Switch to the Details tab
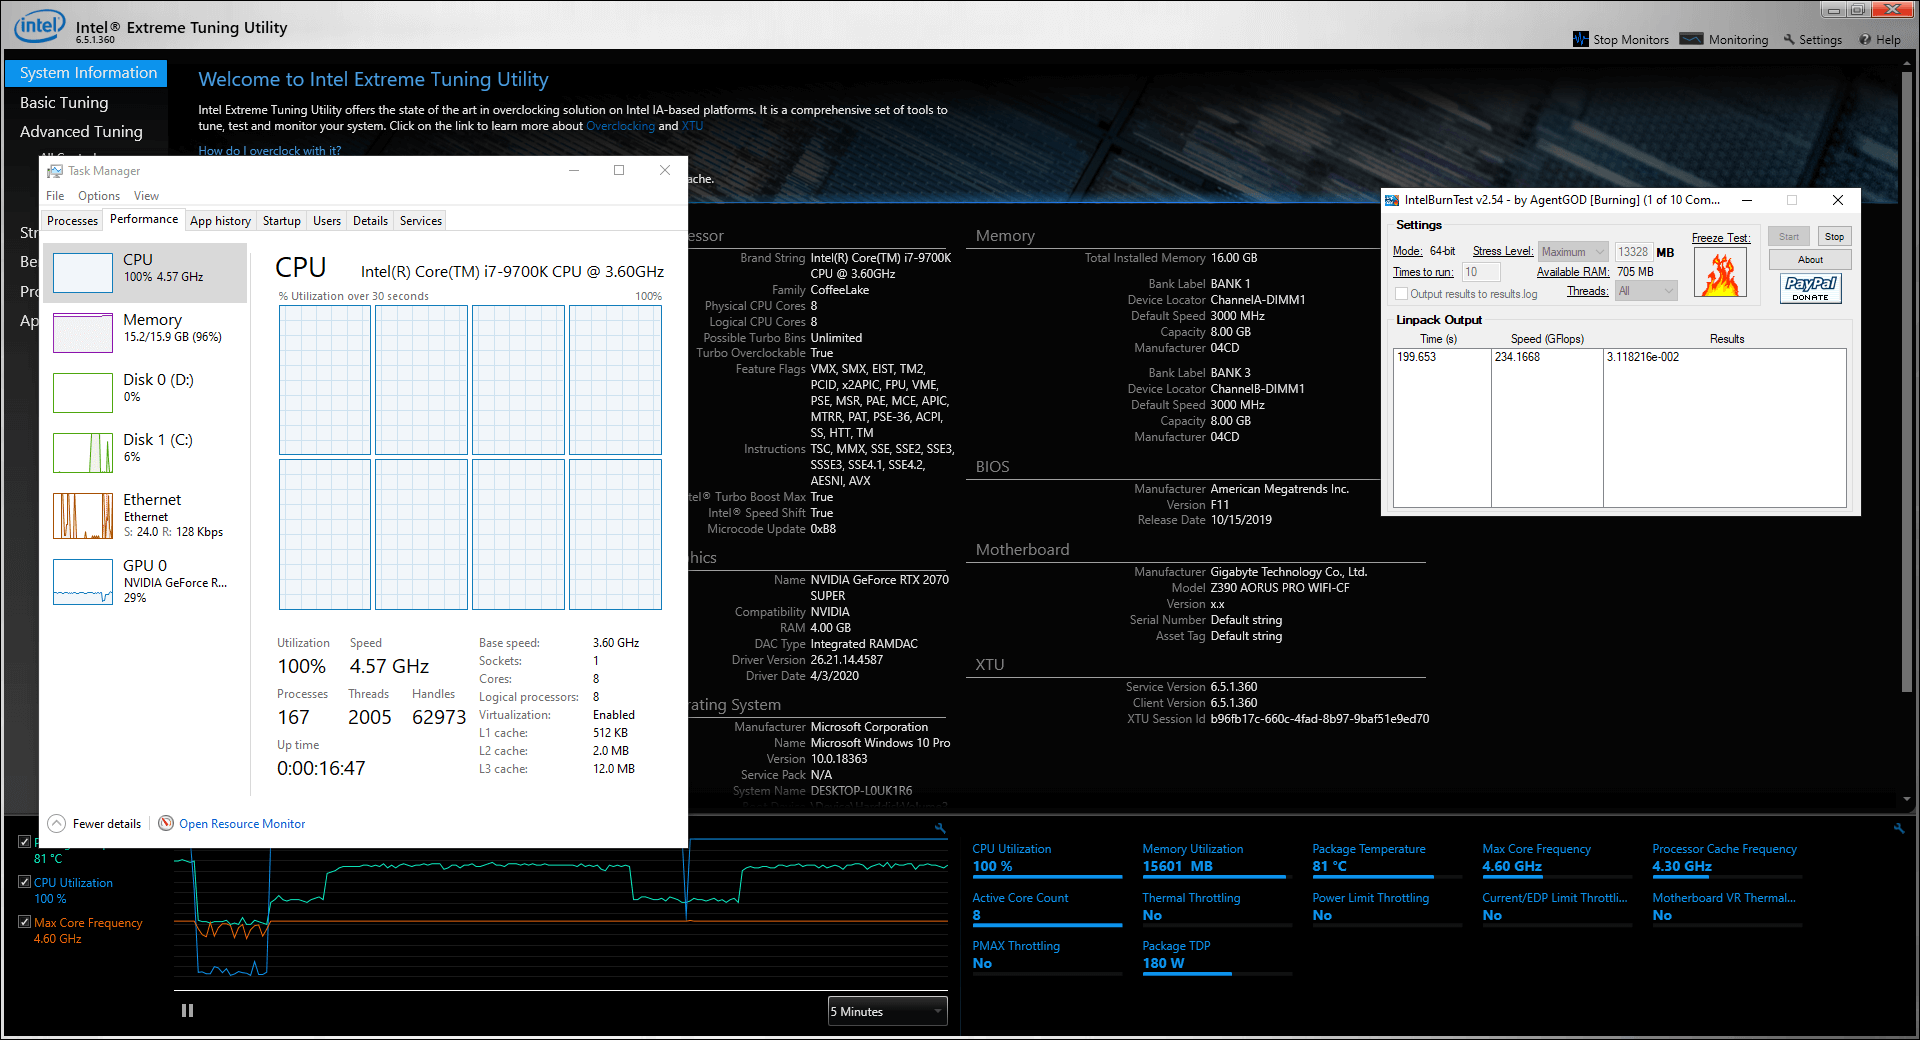The image size is (1920, 1040). click(370, 221)
